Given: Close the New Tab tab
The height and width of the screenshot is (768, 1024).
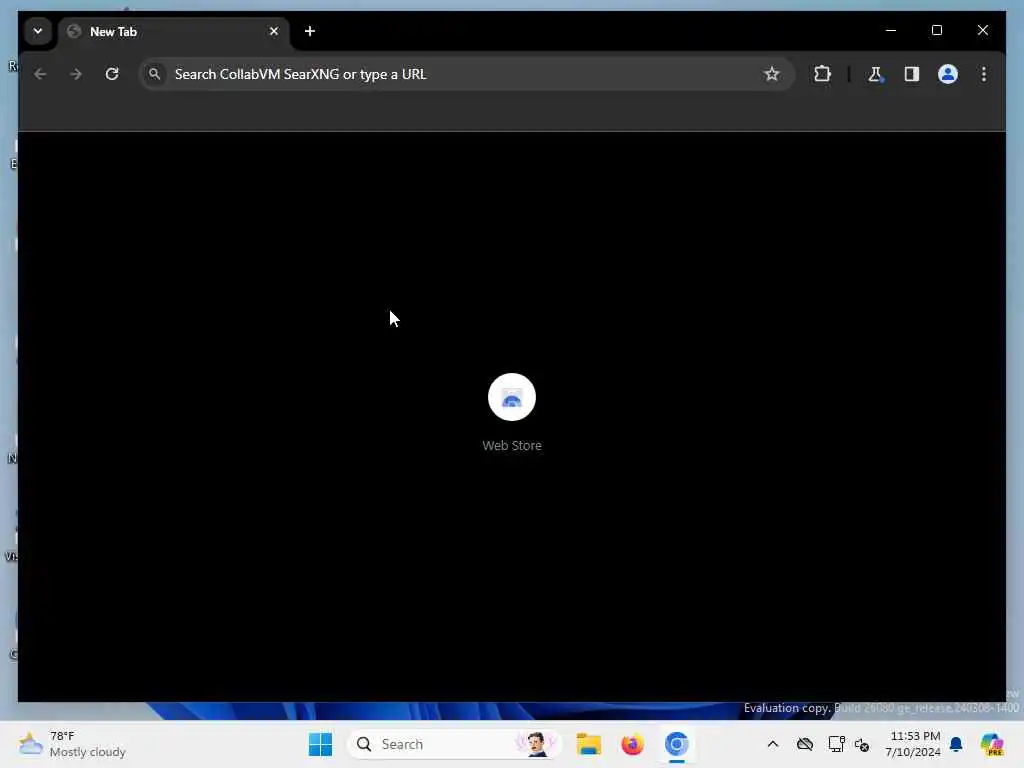Looking at the screenshot, I should click(274, 31).
